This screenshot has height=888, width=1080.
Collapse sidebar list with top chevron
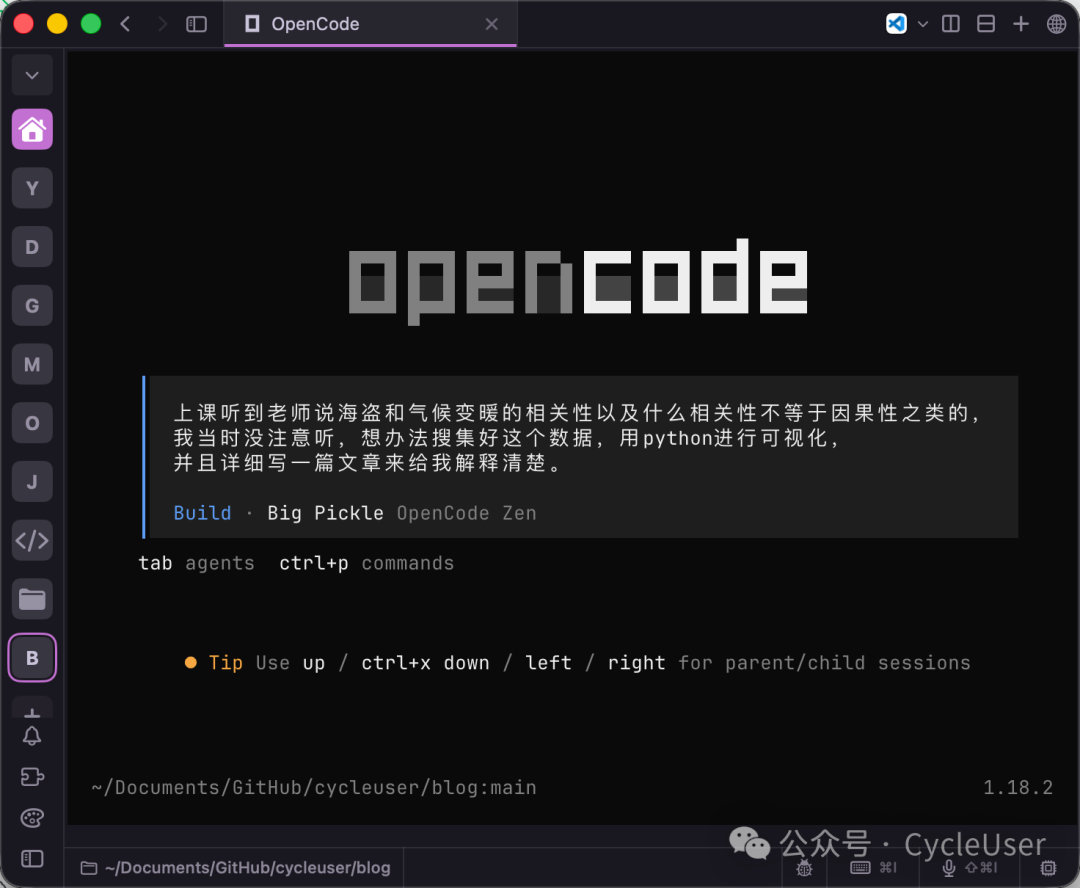(32, 75)
